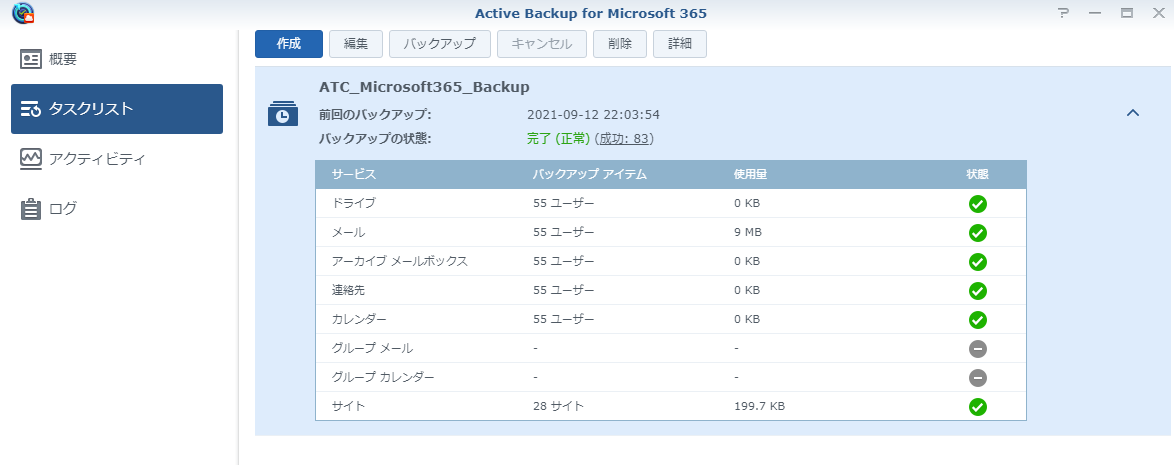Screen dimensions: 1174x465
Task: Click the backup task clock icon
Action: click(282, 114)
